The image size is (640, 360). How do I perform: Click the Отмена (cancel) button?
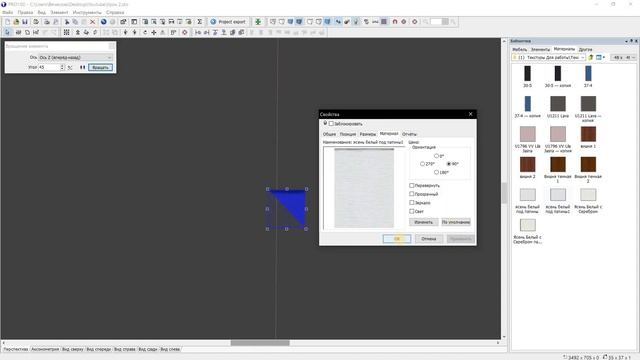(429, 239)
